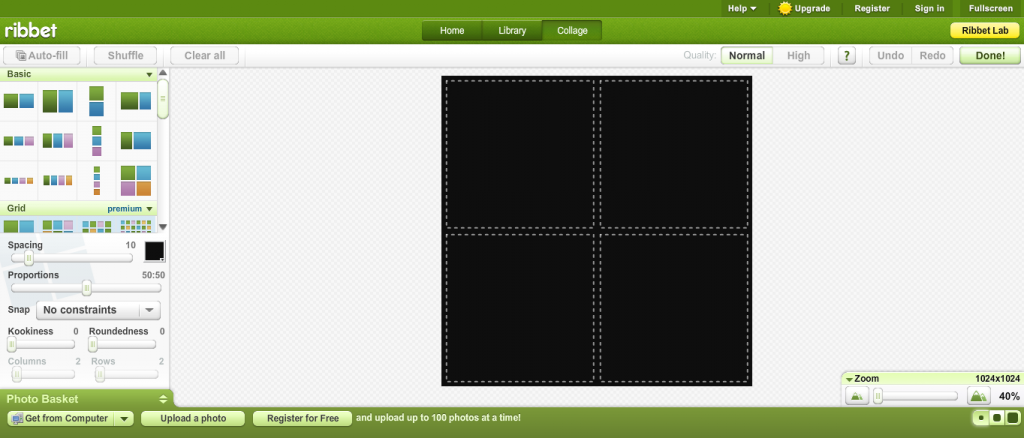The height and width of the screenshot is (438, 1024).
Task: Select the three vertically stacked squares layout
Action: click(x=97, y=140)
